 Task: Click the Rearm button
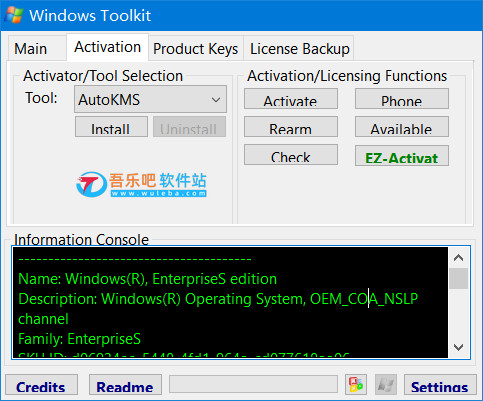pos(291,127)
